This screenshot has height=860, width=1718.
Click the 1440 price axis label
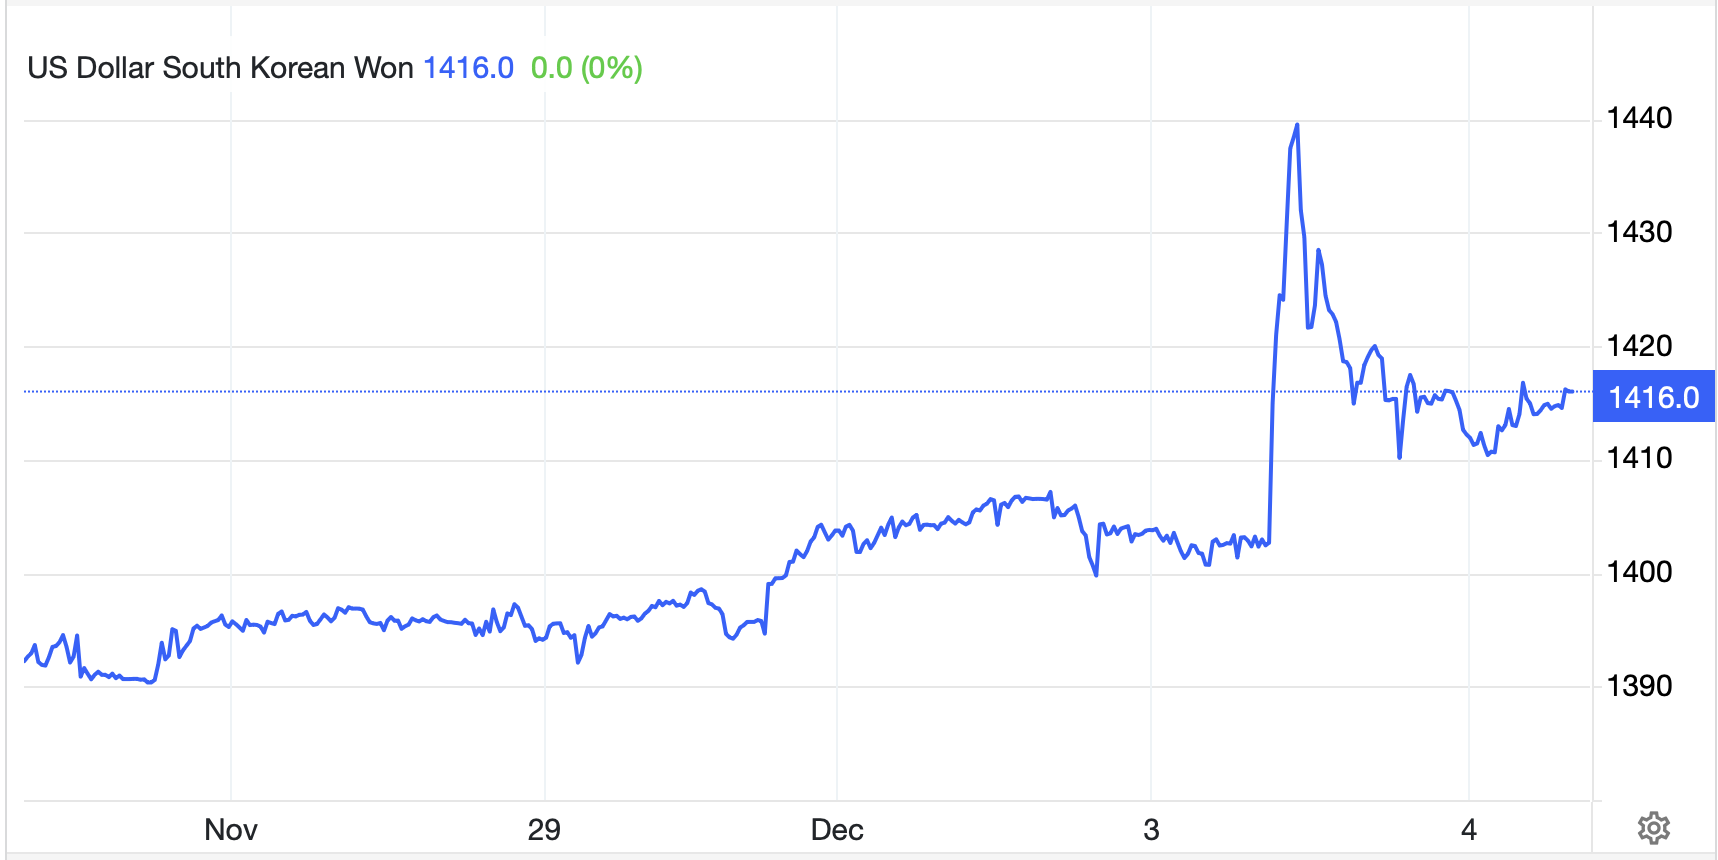[1639, 118]
